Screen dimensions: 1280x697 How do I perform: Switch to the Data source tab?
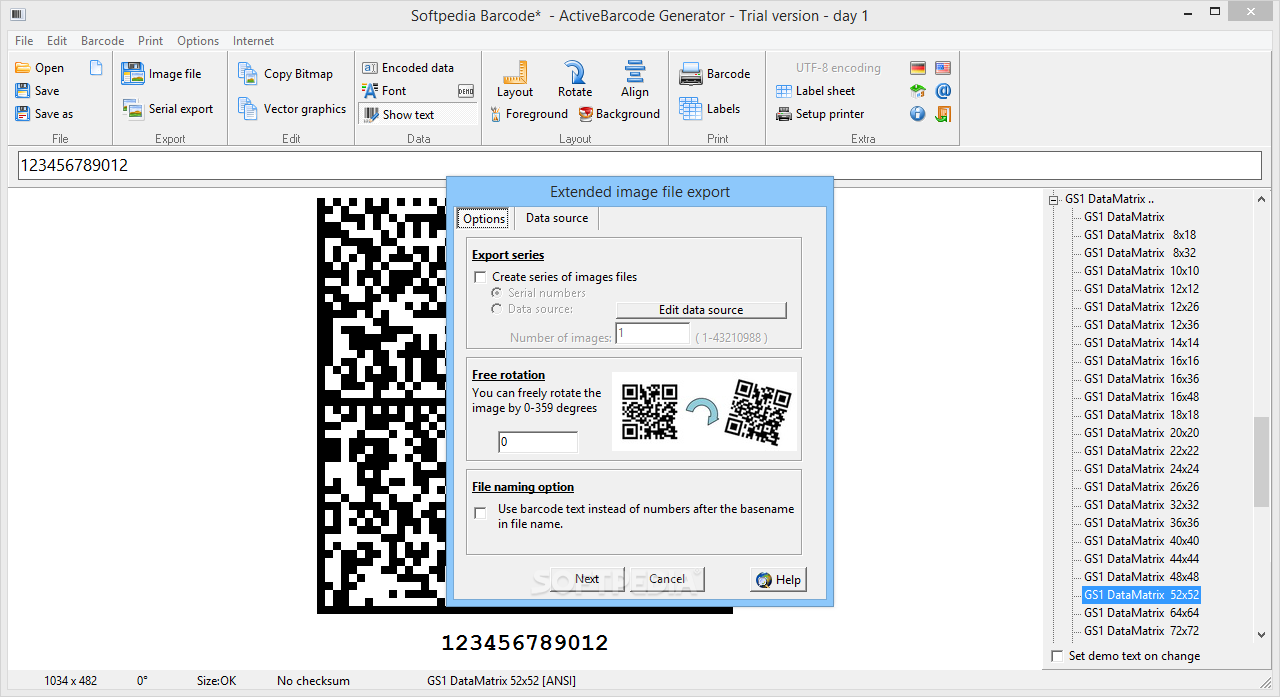[x=557, y=218]
